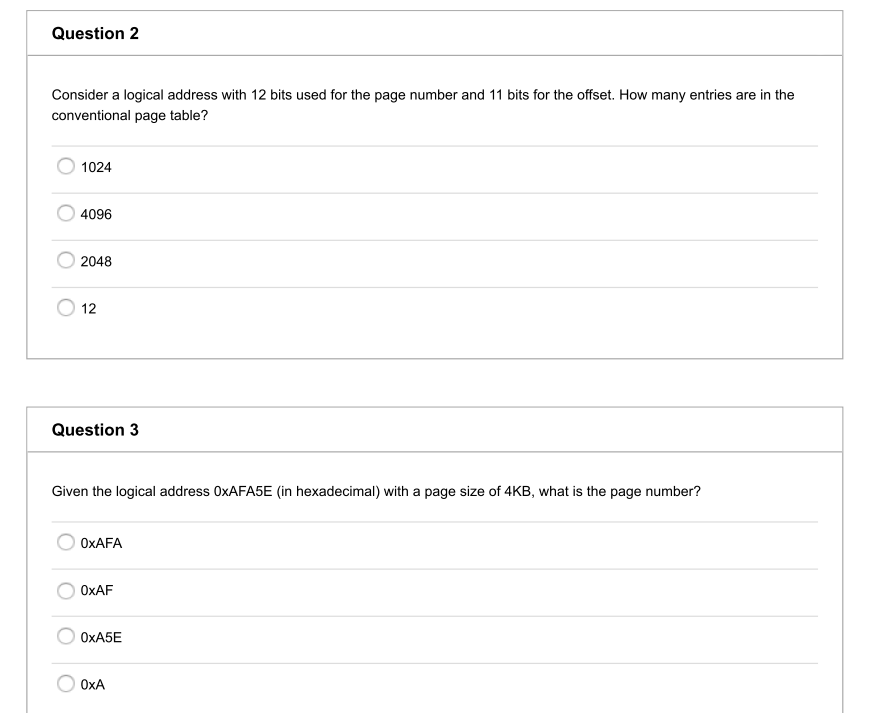
Task: Click the 12 answer label text
Action: [90, 308]
